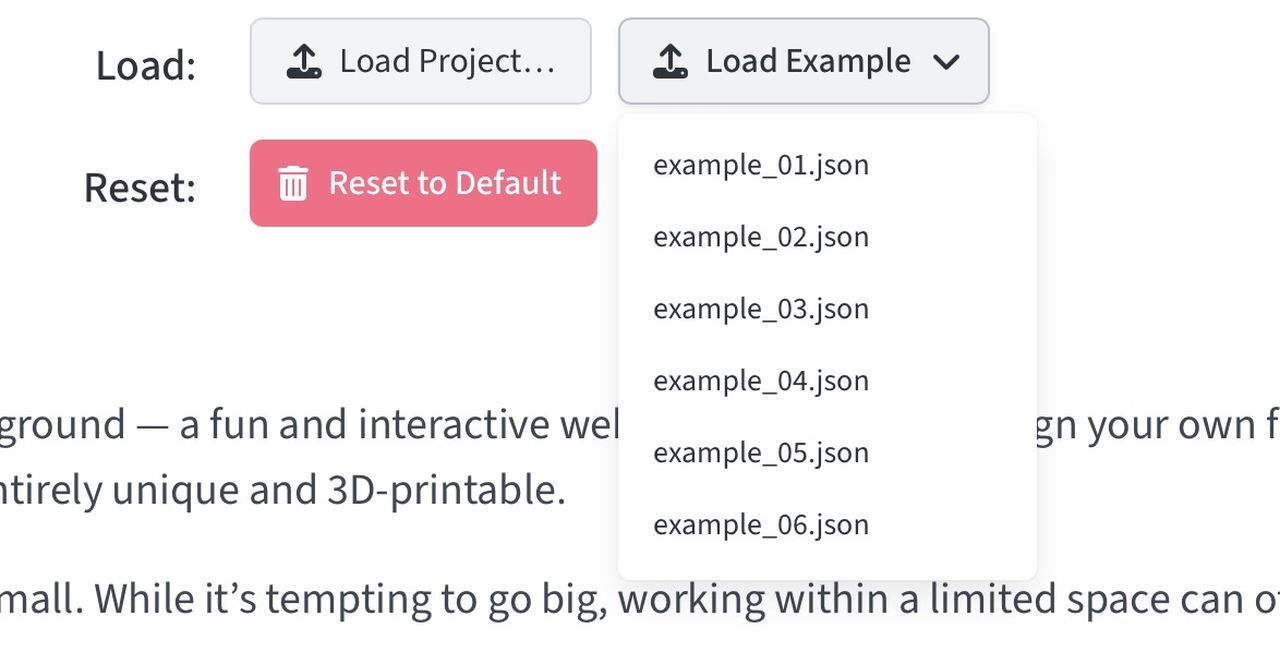Click the word "ground" in the description

[63, 427]
